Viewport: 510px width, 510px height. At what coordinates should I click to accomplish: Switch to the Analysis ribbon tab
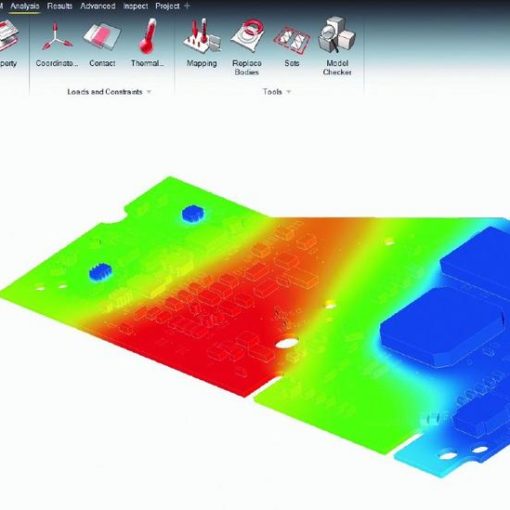click(x=25, y=6)
